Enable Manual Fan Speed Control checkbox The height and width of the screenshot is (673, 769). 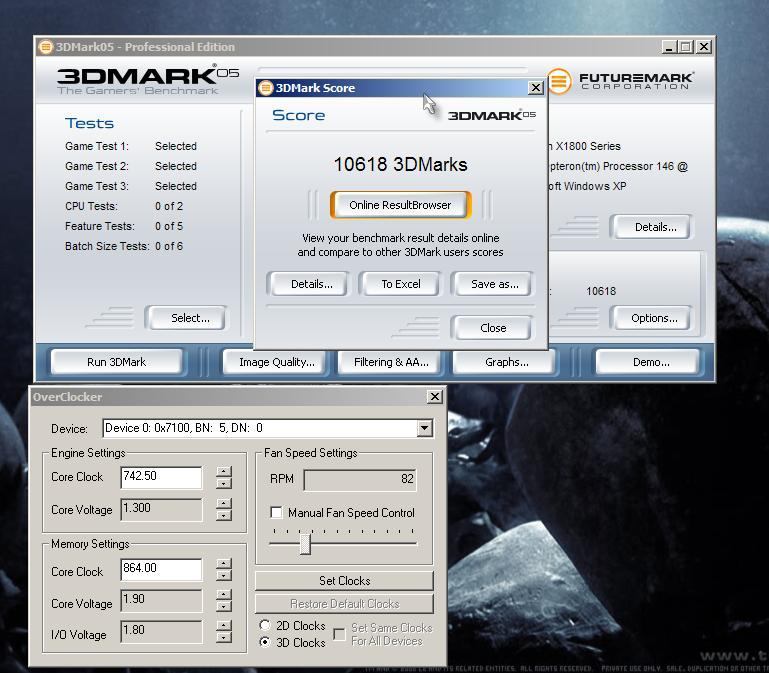[x=276, y=513]
